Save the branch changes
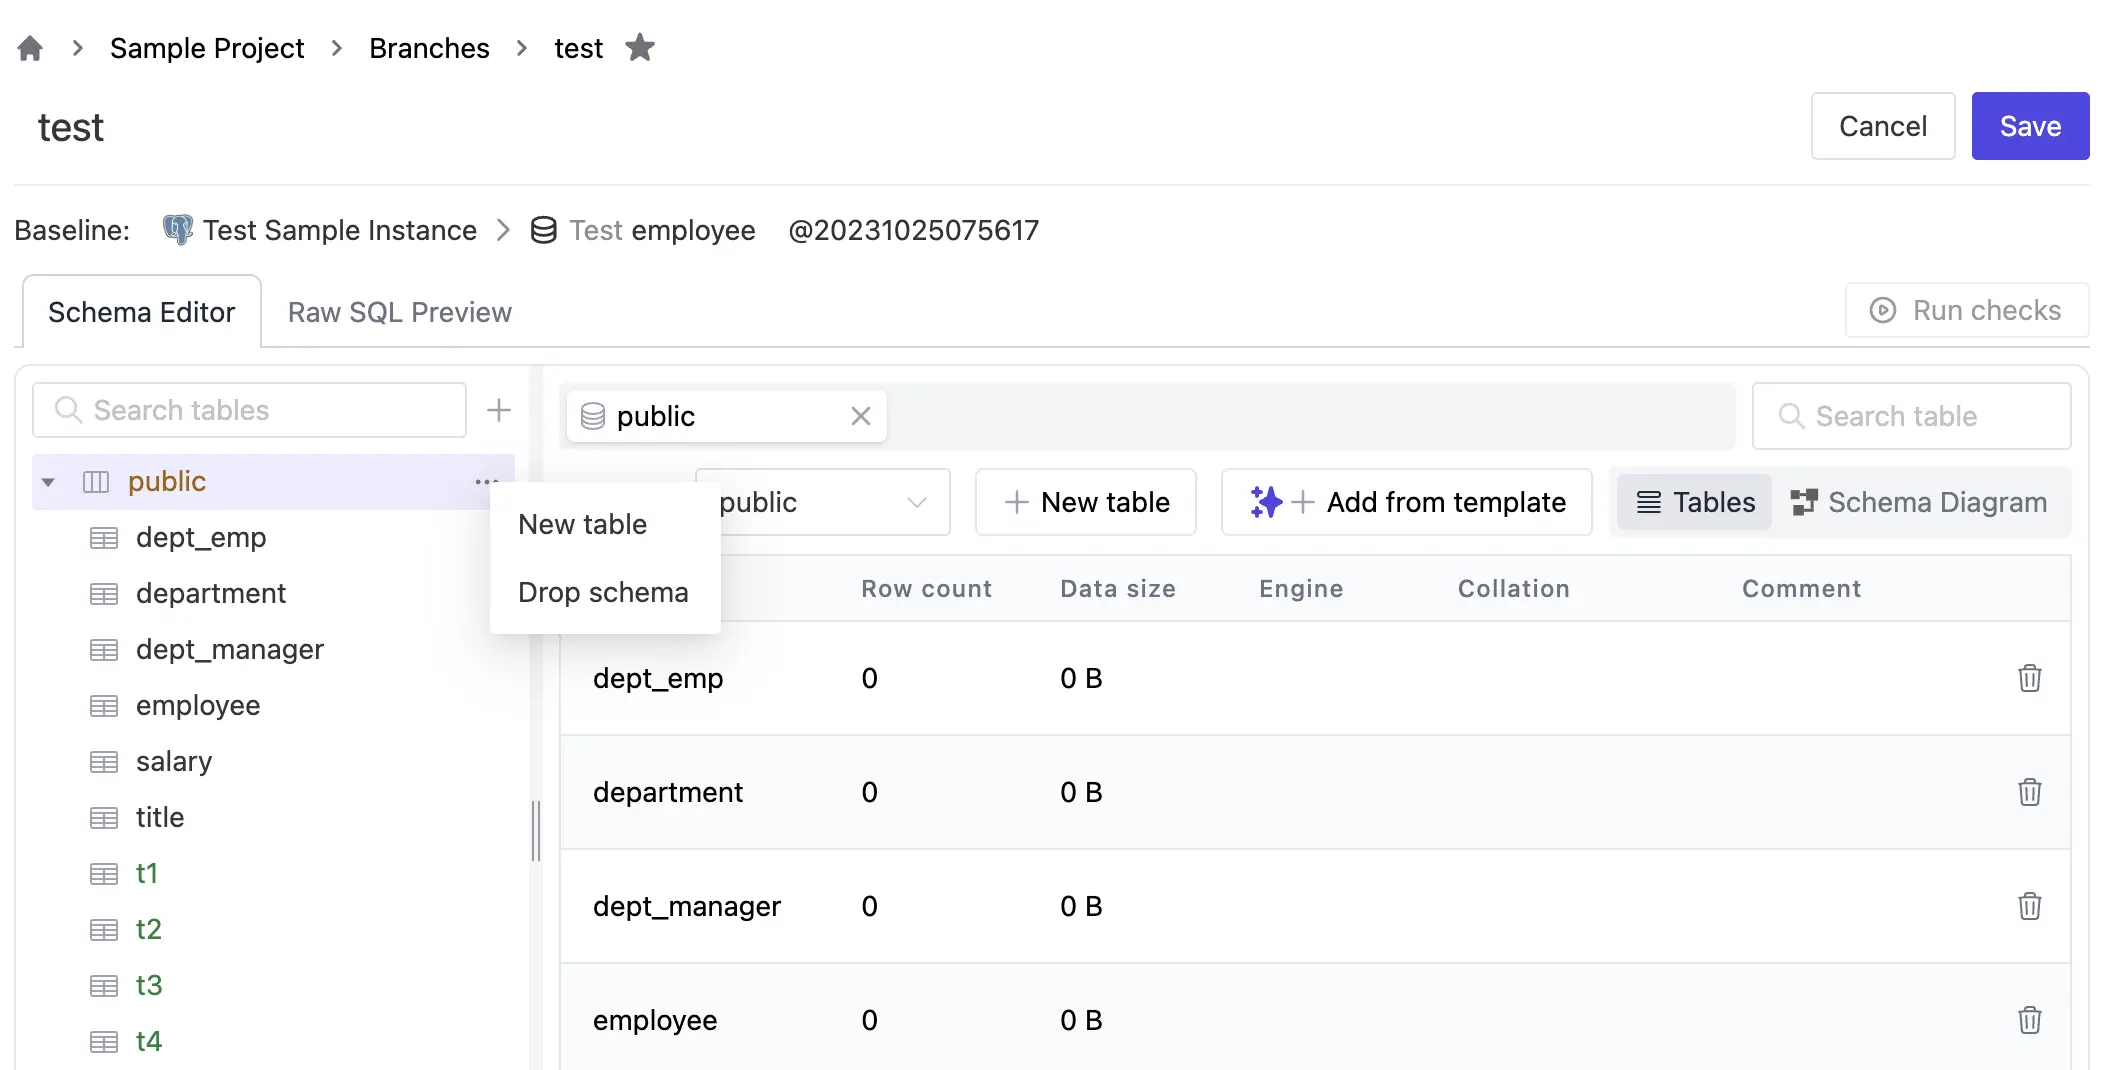This screenshot has height=1070, width=2112. point(2030,126)
